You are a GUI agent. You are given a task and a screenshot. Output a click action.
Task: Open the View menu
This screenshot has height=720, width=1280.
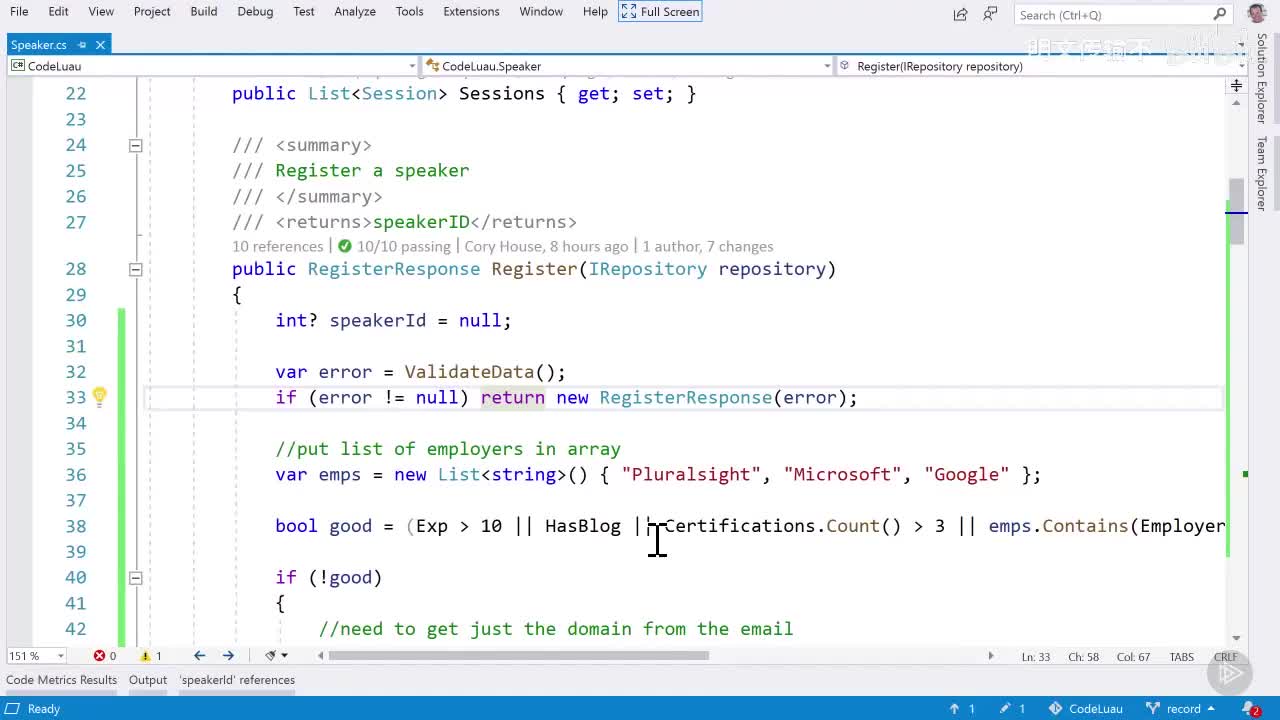(101, 12)
